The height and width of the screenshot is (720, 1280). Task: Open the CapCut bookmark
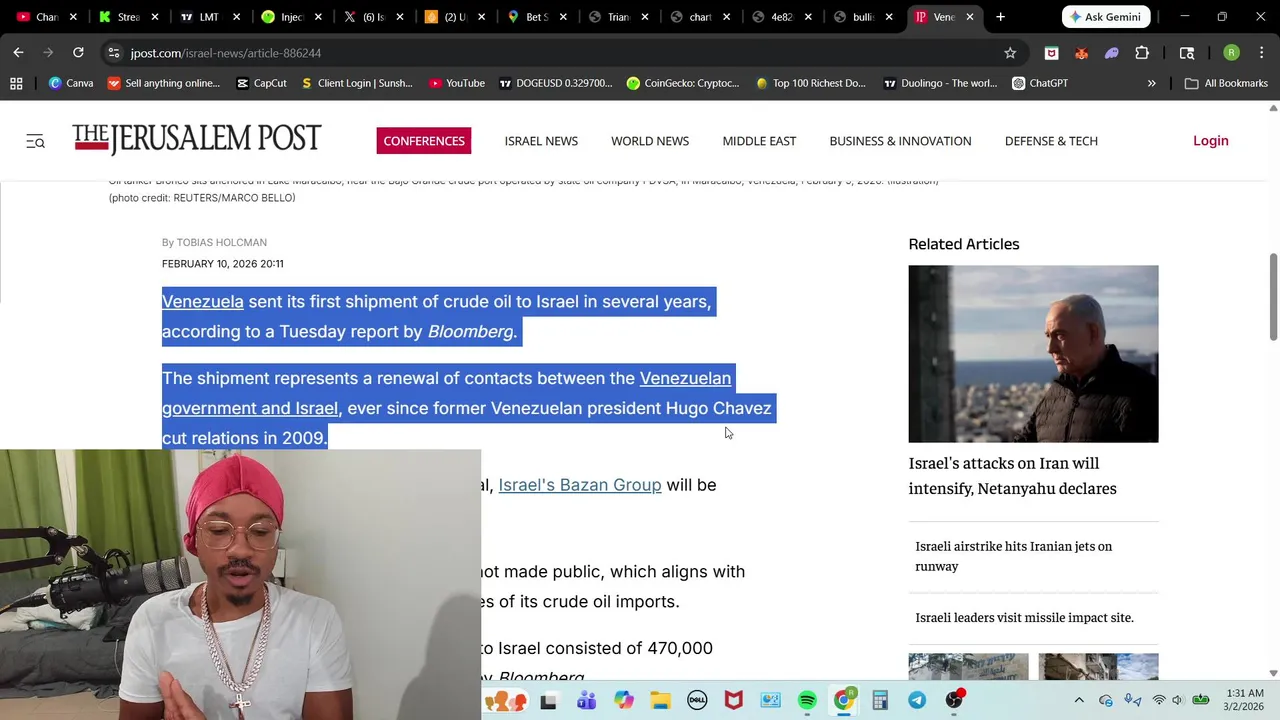click(261, 83)
